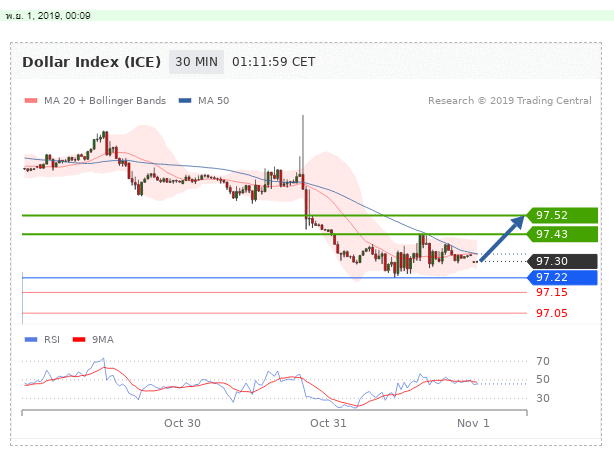Screen dimensions: 614x455
Task: Click the Oct 31 date axis label
Action: pyautogui.click(x=328, y=423)
